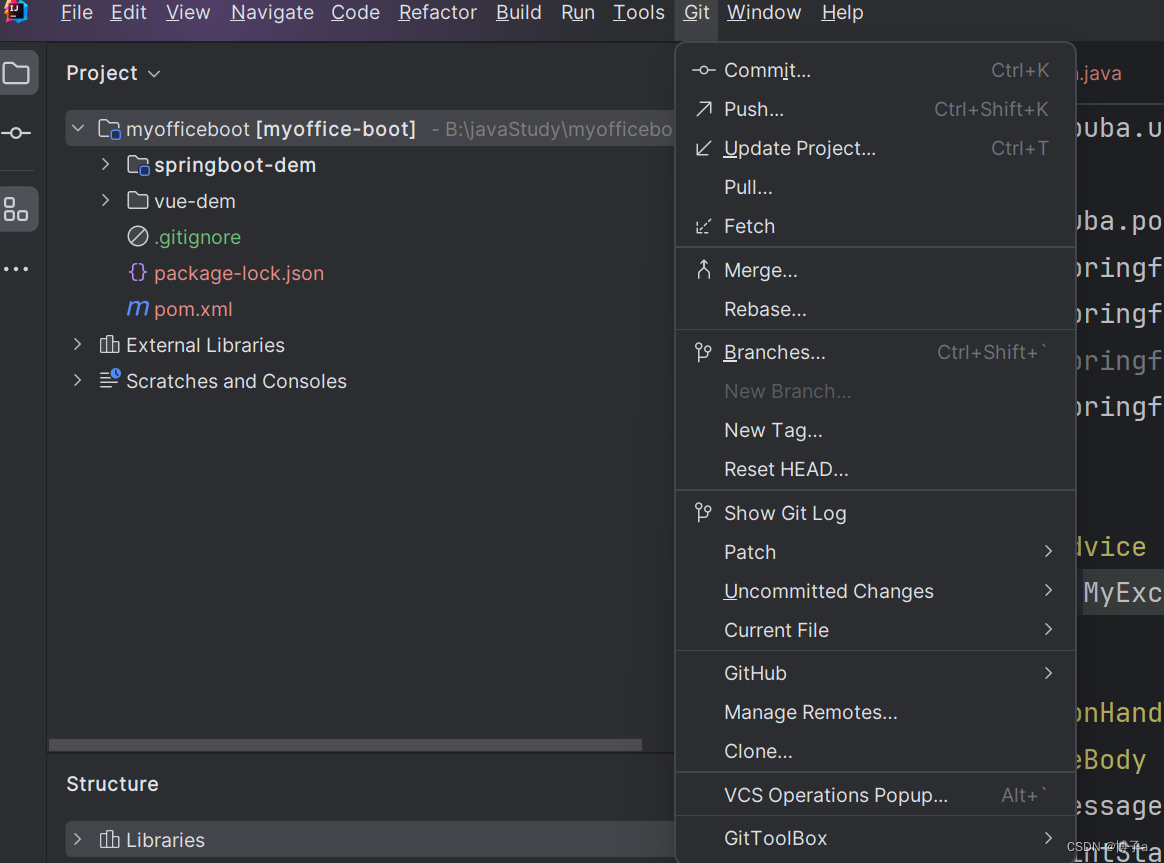Open the Uncommitted Changes submenu arrow

tap(1048, 591)
